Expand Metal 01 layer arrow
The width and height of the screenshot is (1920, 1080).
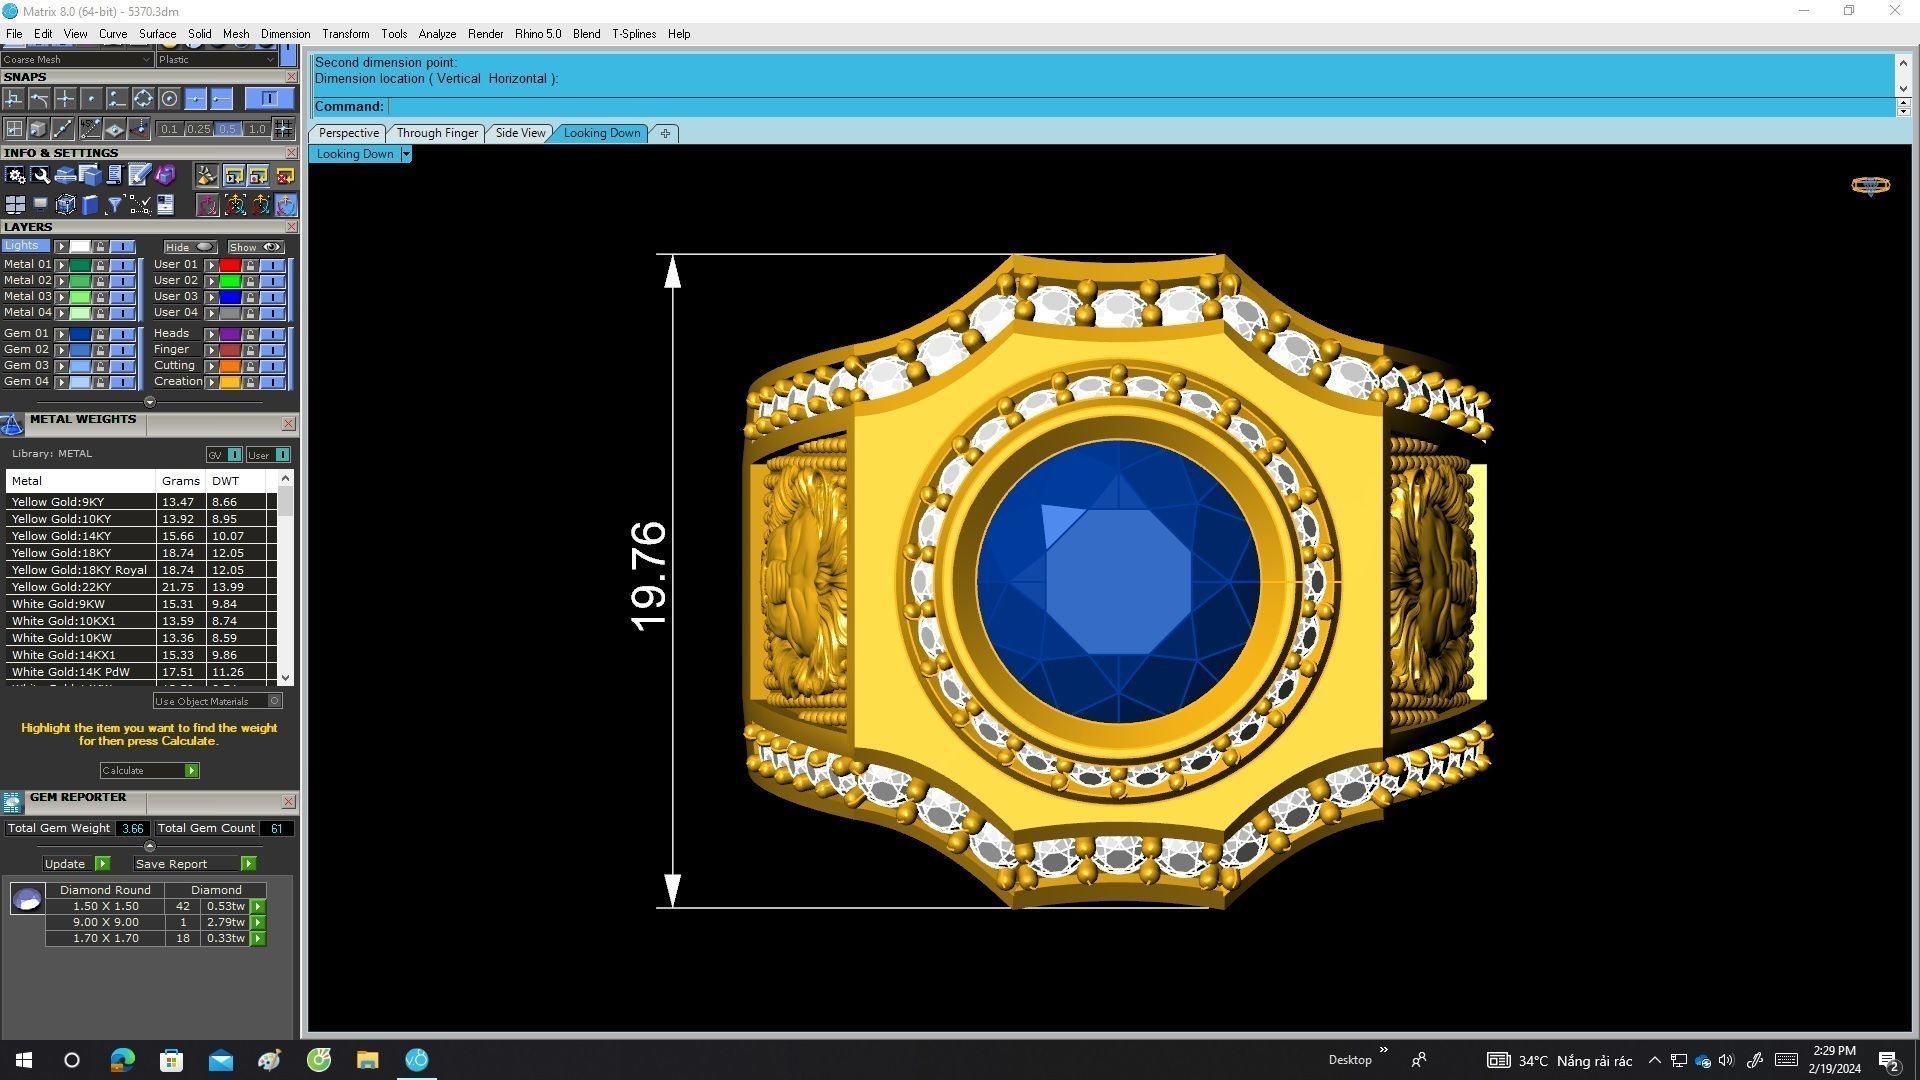[61, 265]
